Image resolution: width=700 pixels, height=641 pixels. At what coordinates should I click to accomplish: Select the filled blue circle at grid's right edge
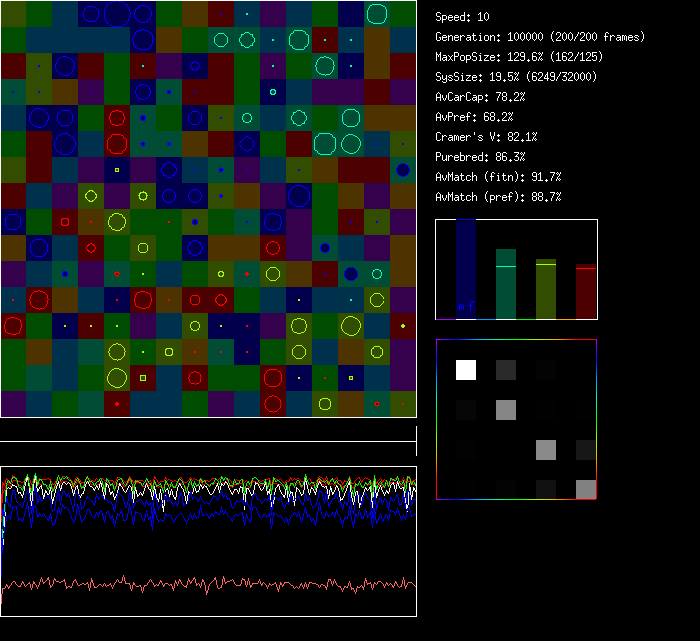point(403,170)
